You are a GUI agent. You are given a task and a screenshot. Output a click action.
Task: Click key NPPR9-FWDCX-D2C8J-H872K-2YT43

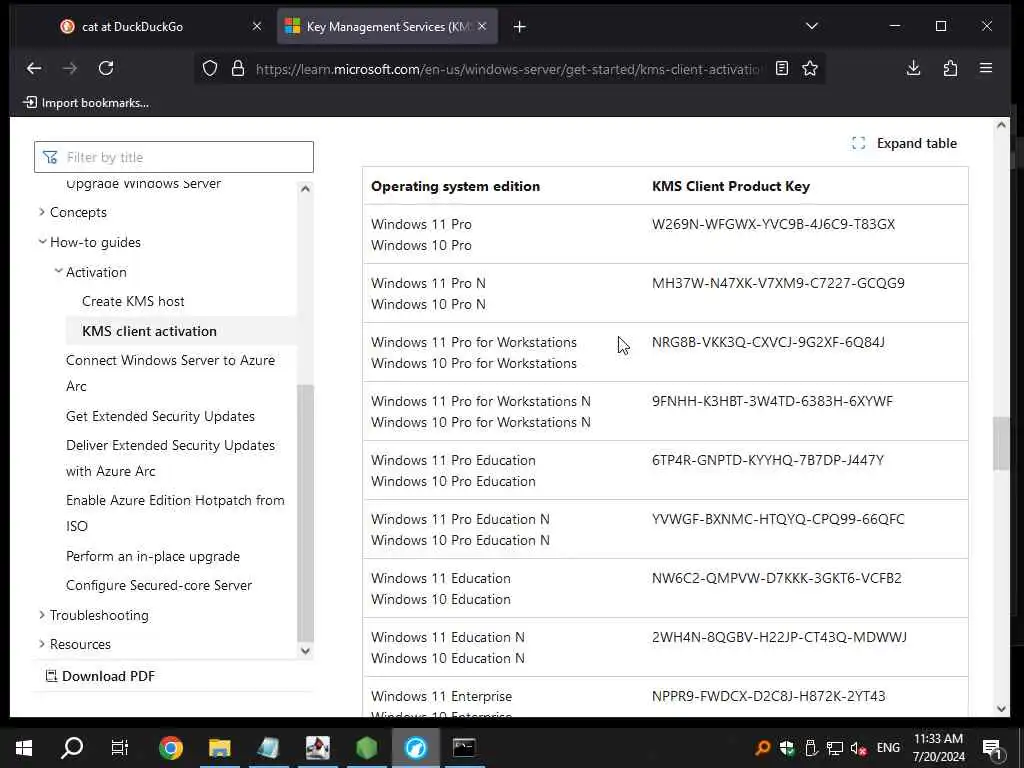point(769,696)
